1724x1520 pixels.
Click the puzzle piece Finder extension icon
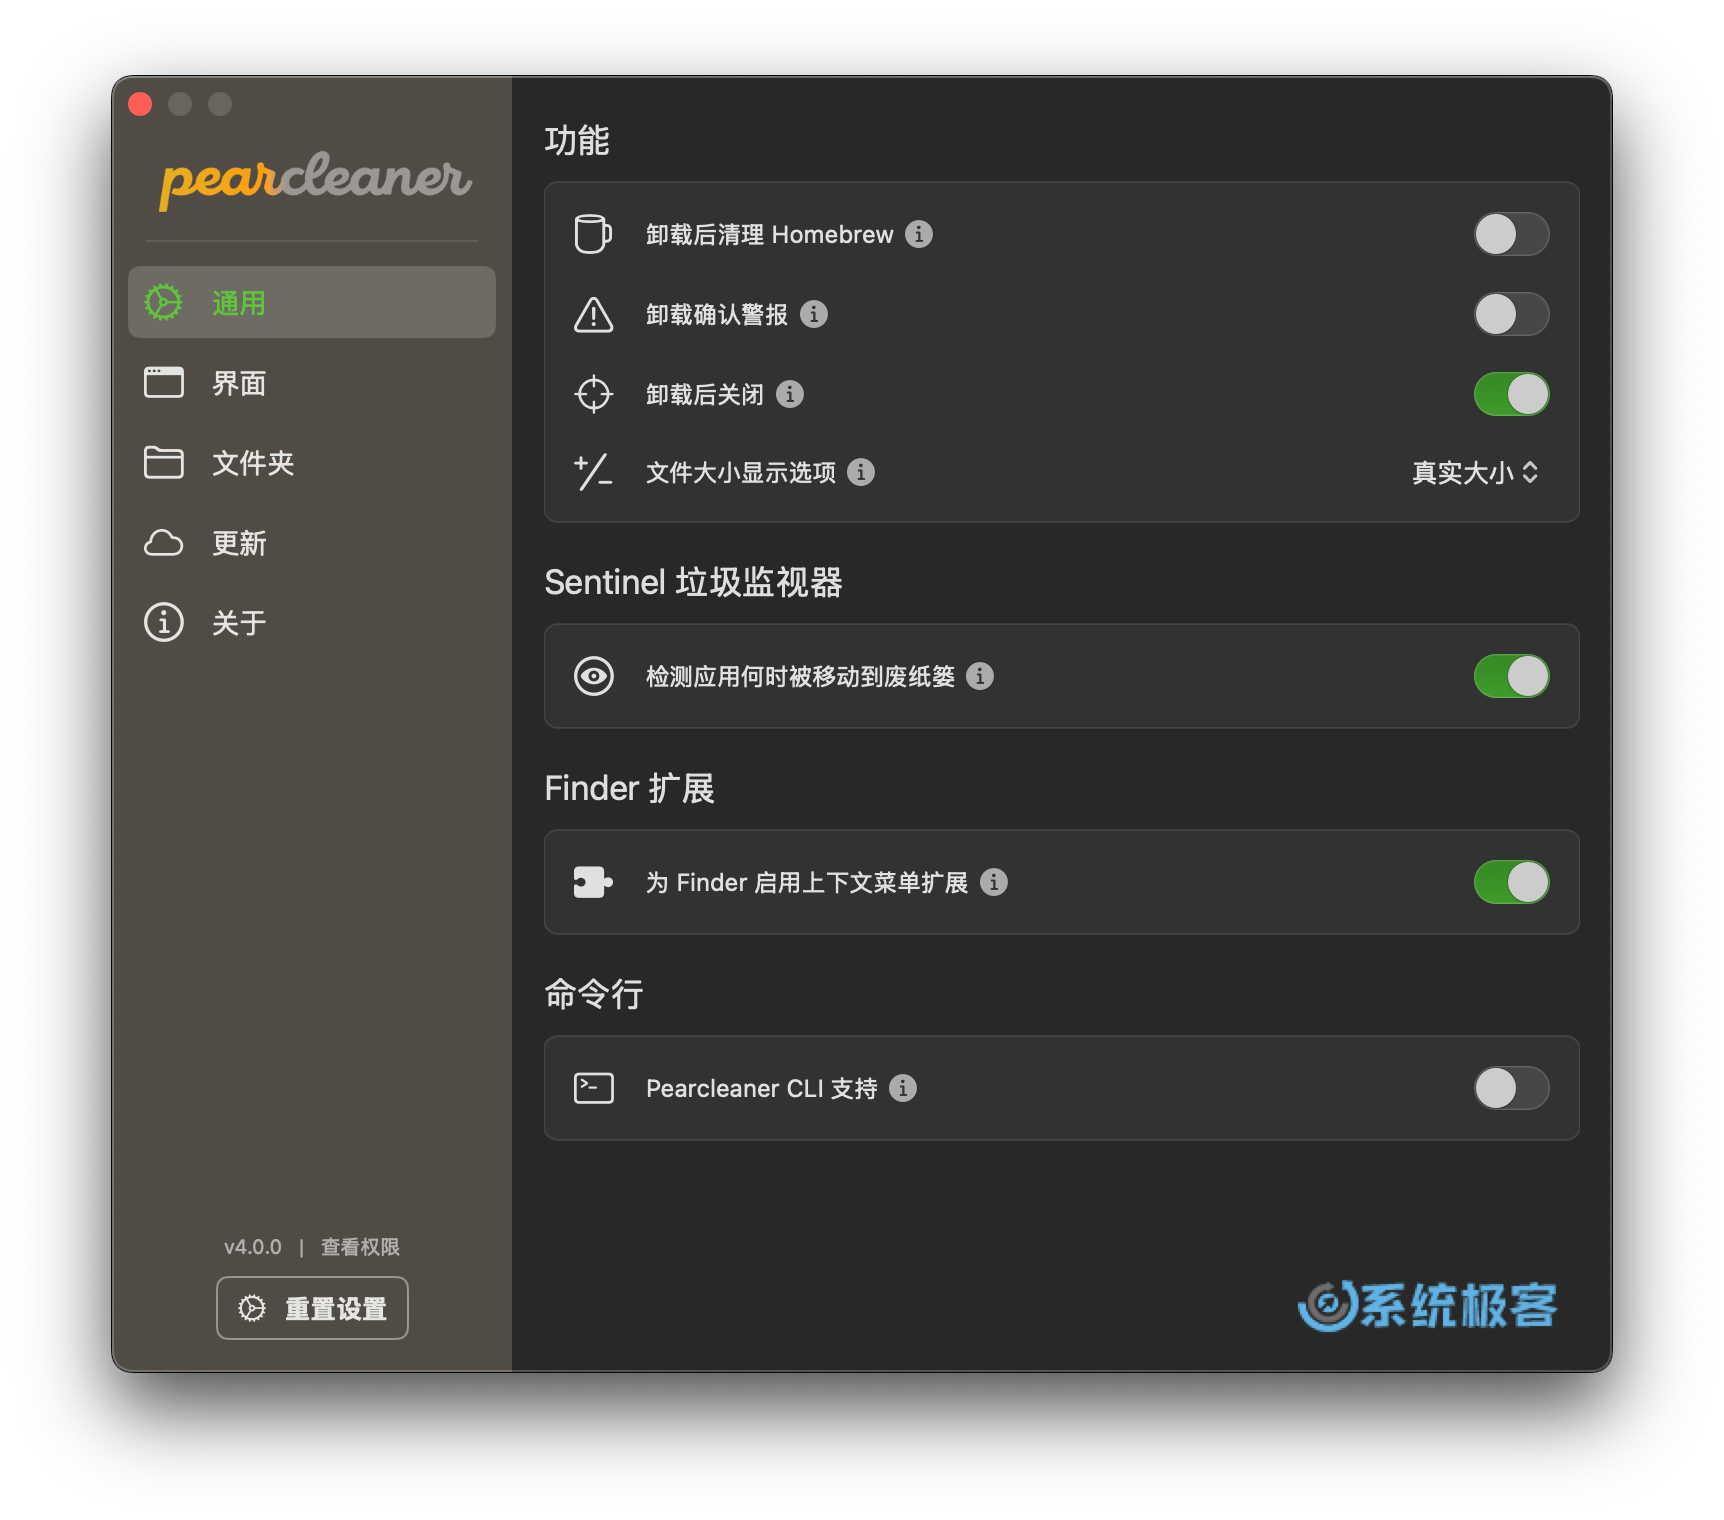tap(593, 882)
